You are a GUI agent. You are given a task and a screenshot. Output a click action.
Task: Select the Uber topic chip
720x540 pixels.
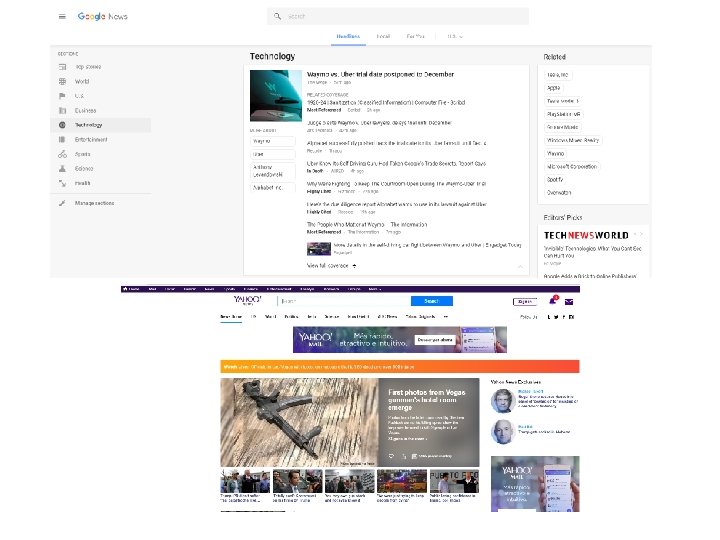pyautogui.click(x=273, y=154)
